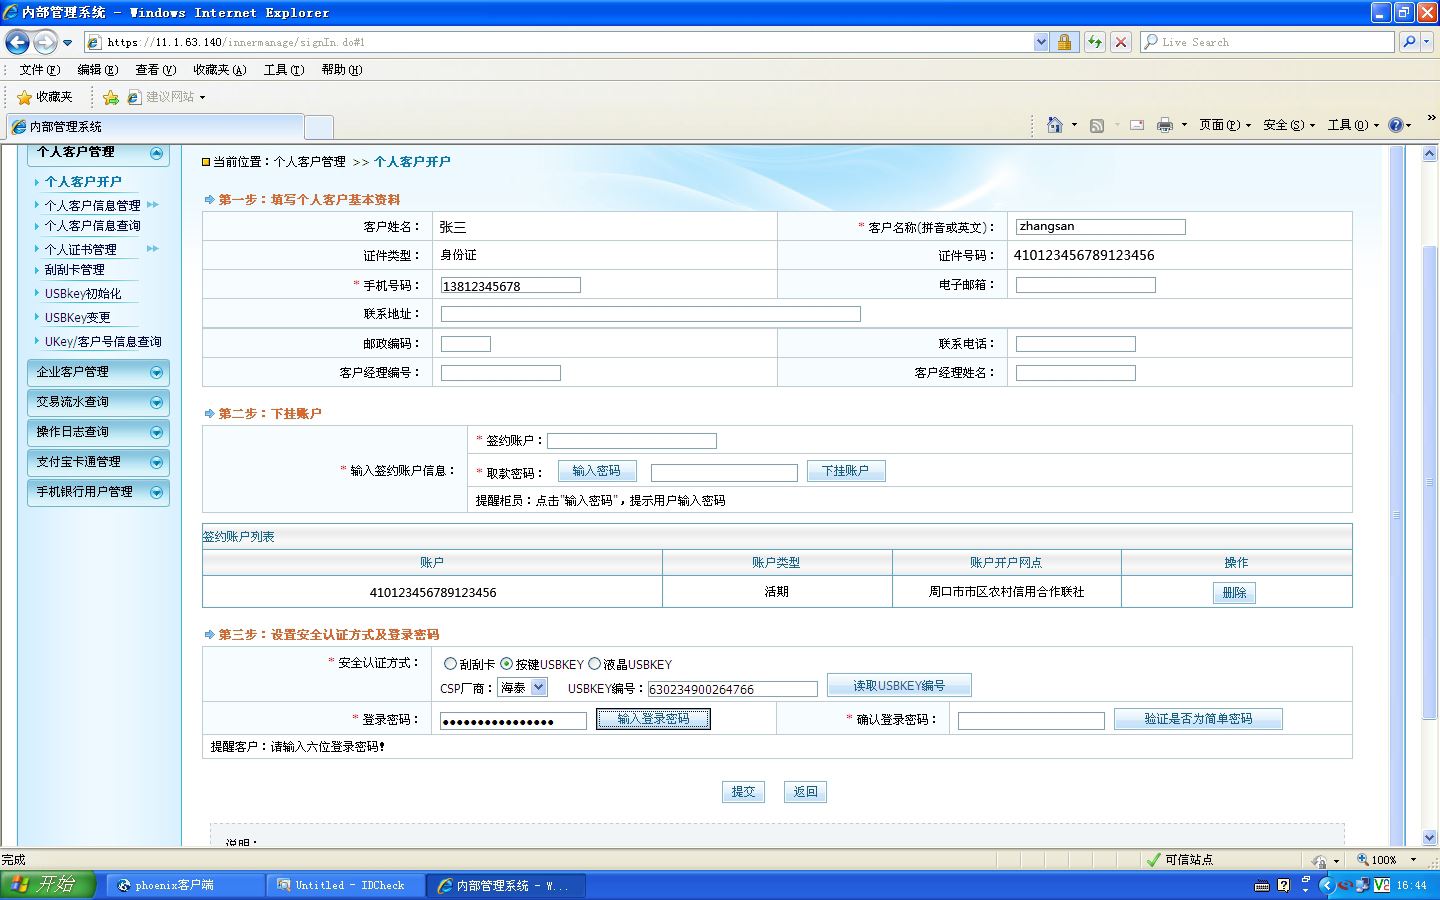The width and height of the screenshot is (1440, 900).
Task: Open the 收藏夹(A) menu
Action: click(x=220, y=70)
